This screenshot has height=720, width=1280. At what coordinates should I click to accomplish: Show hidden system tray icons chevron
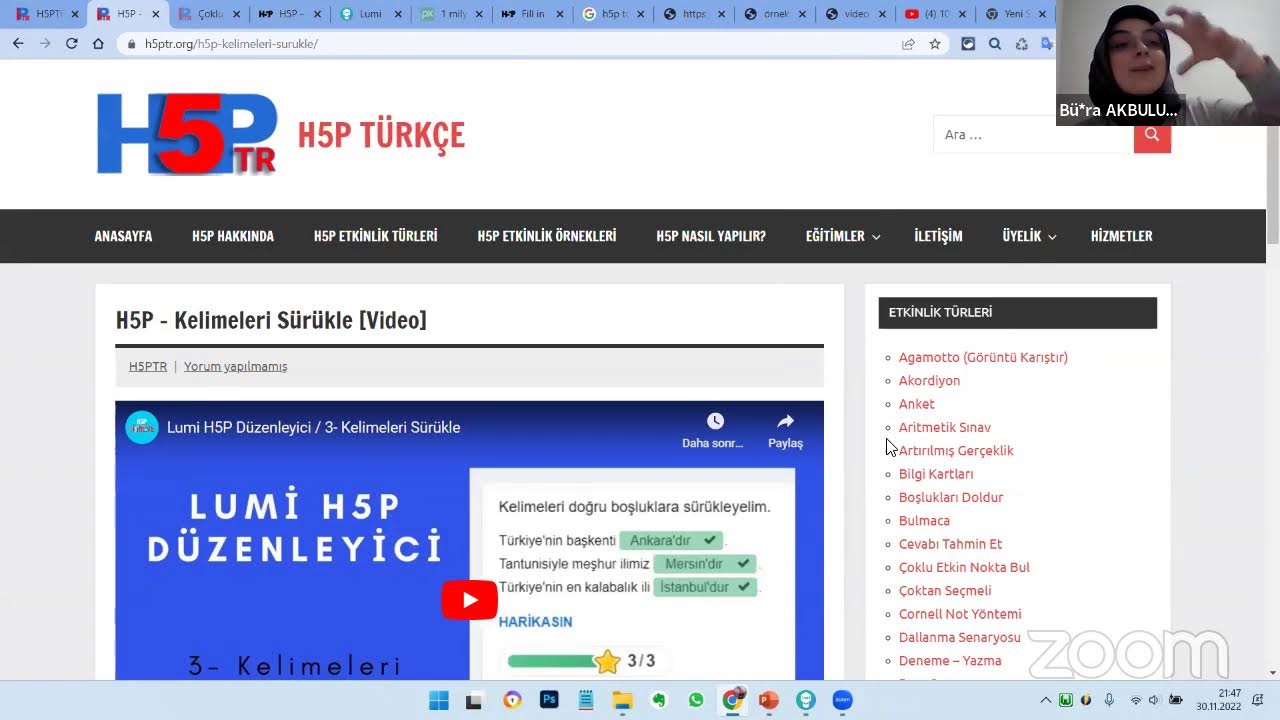click(x=1046, y=700)
